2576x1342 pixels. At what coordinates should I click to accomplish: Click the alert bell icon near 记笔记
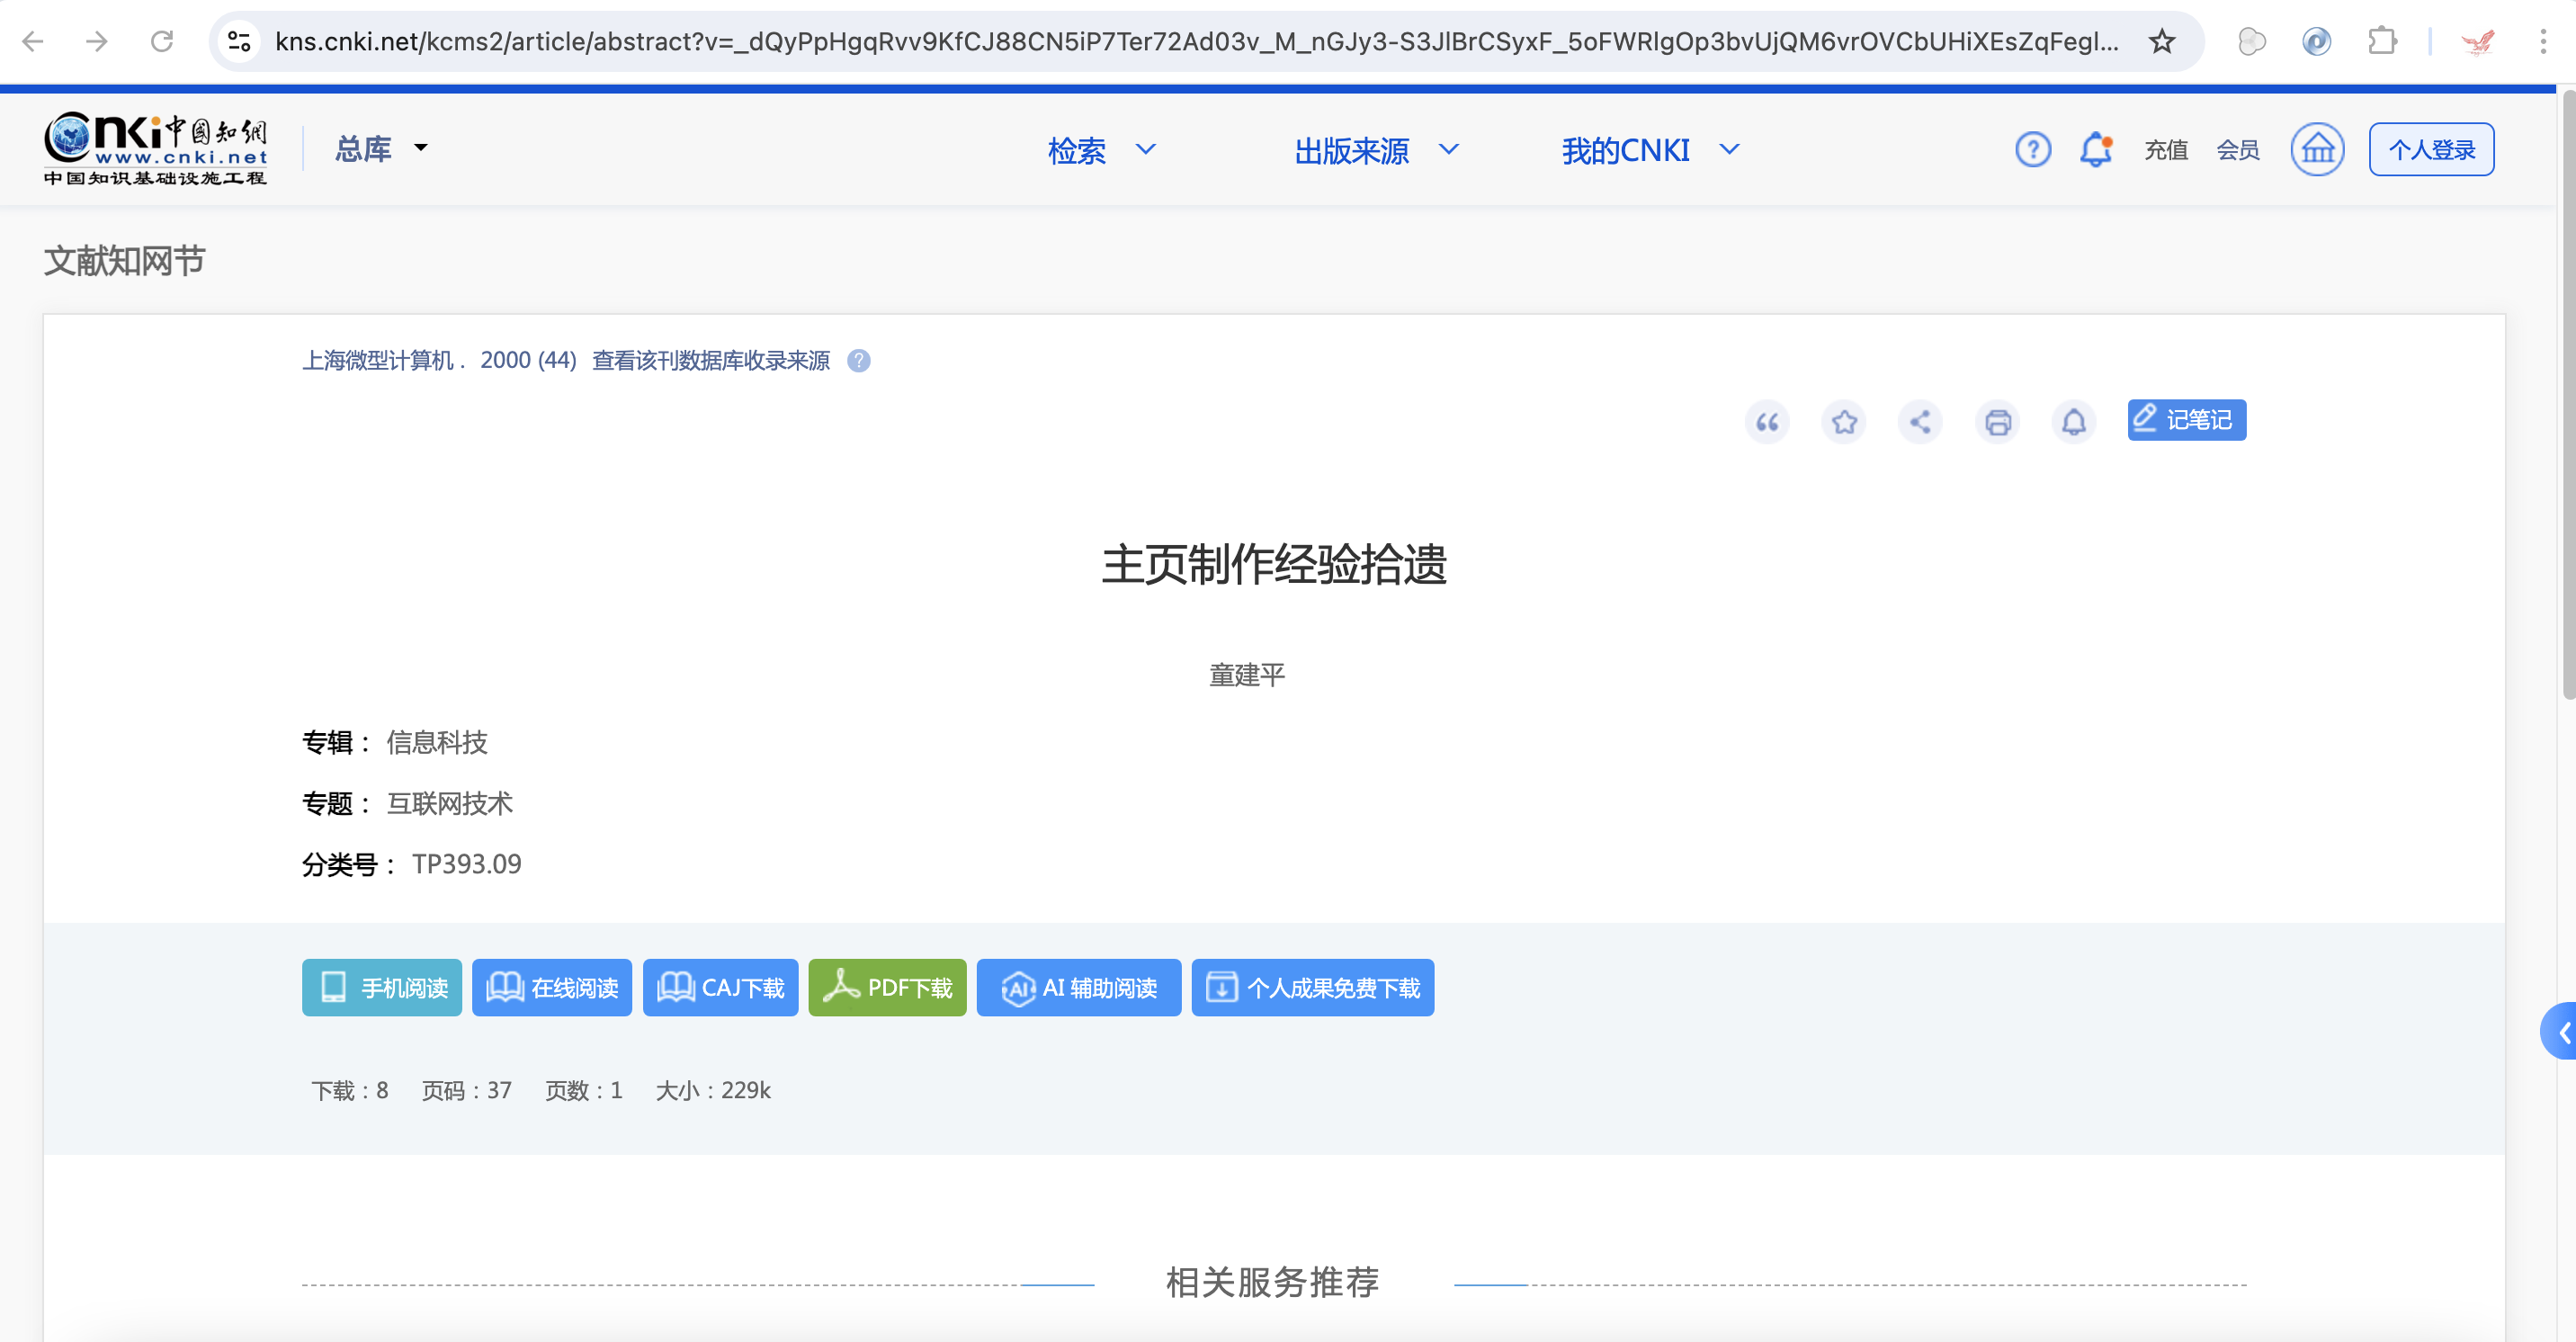pyautogui.click(x=2074, y=422)
